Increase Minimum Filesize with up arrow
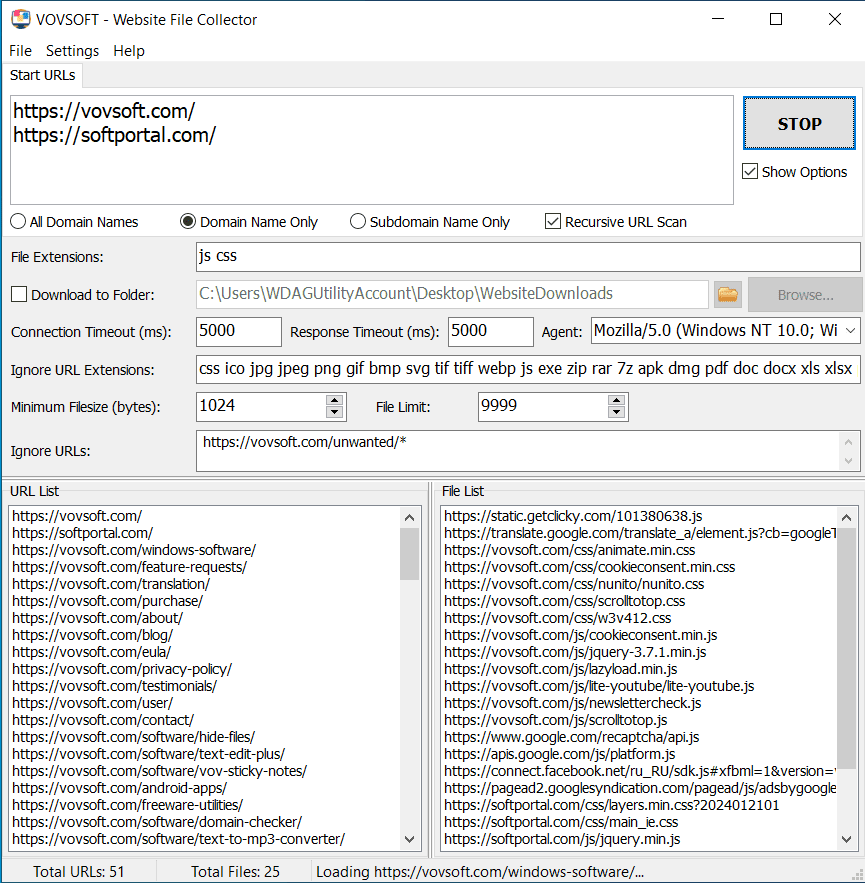The height and width of the screenshot is (883, 865). 335,400
